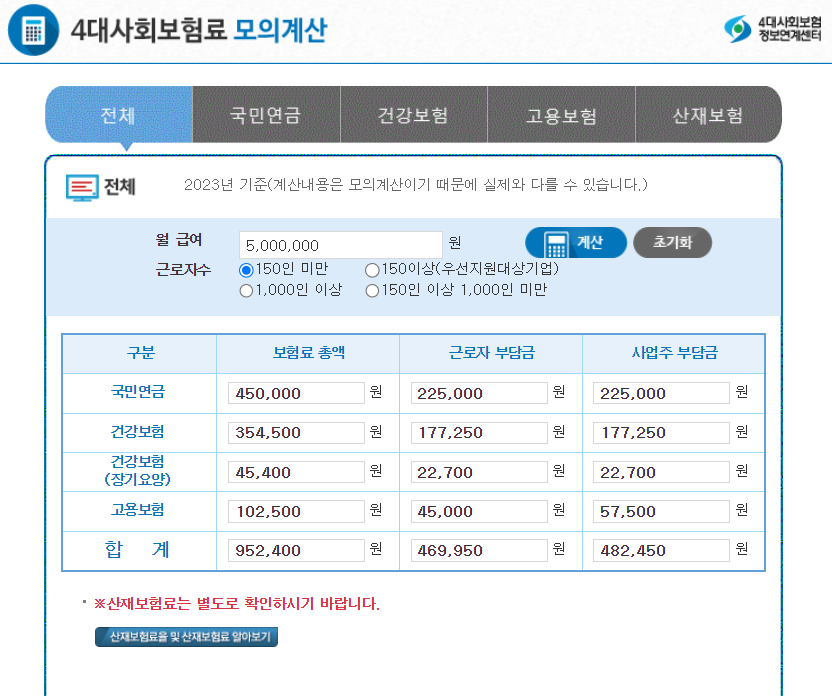This screenshot has height=696, width=832.
Task: Go to the 고용보험 tab
Action: pyautogui.click(x=561, y=115)
